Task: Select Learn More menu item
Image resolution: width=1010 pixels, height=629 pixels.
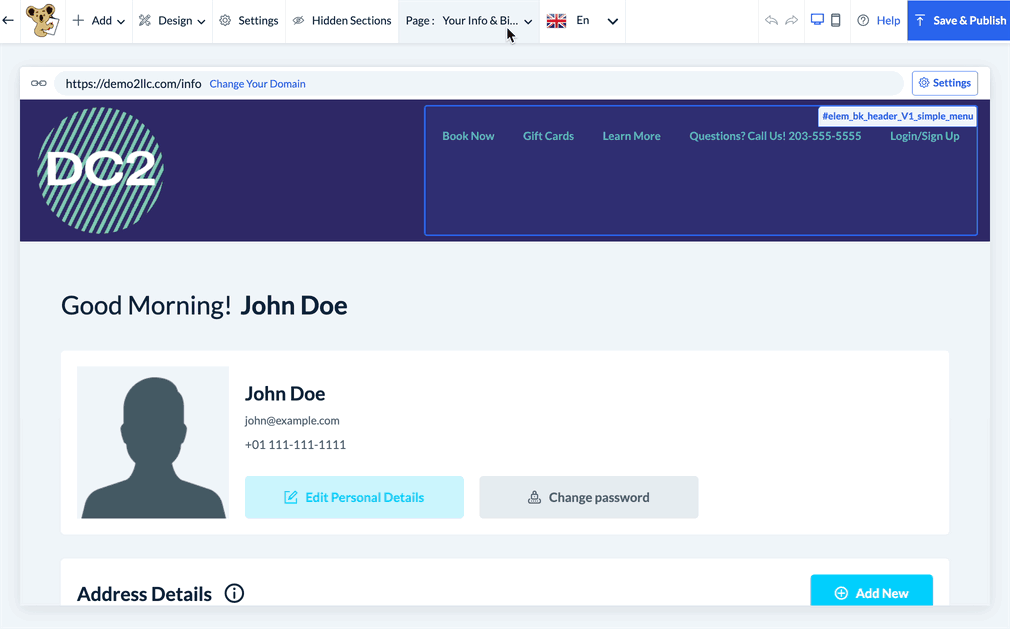Action: [631, 136]
